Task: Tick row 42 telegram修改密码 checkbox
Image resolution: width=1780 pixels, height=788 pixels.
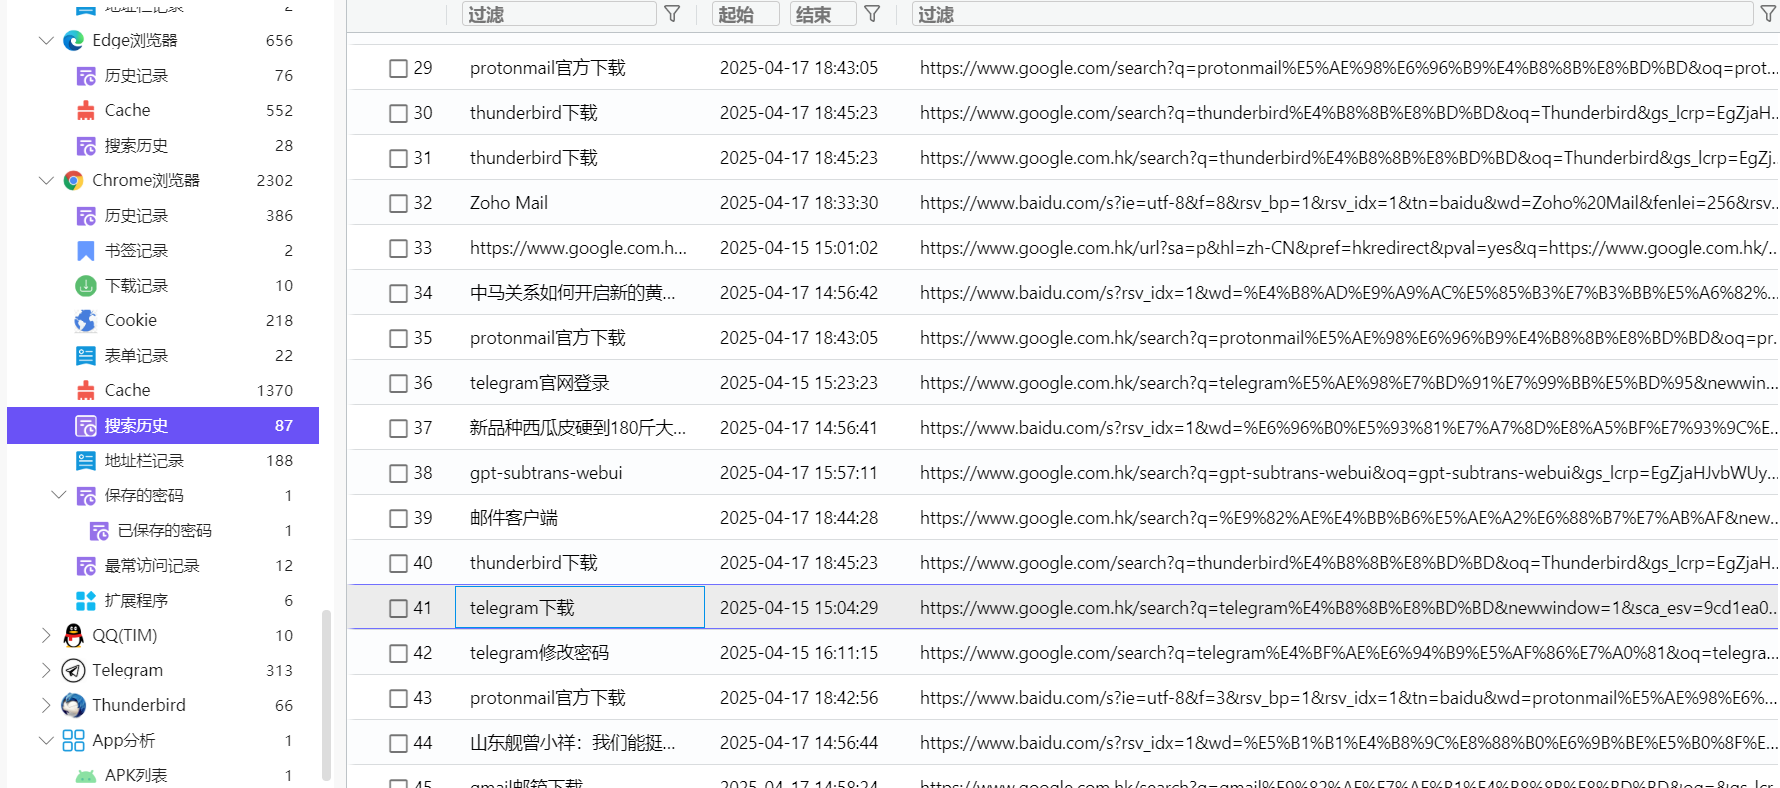Action: pos(399,654)
